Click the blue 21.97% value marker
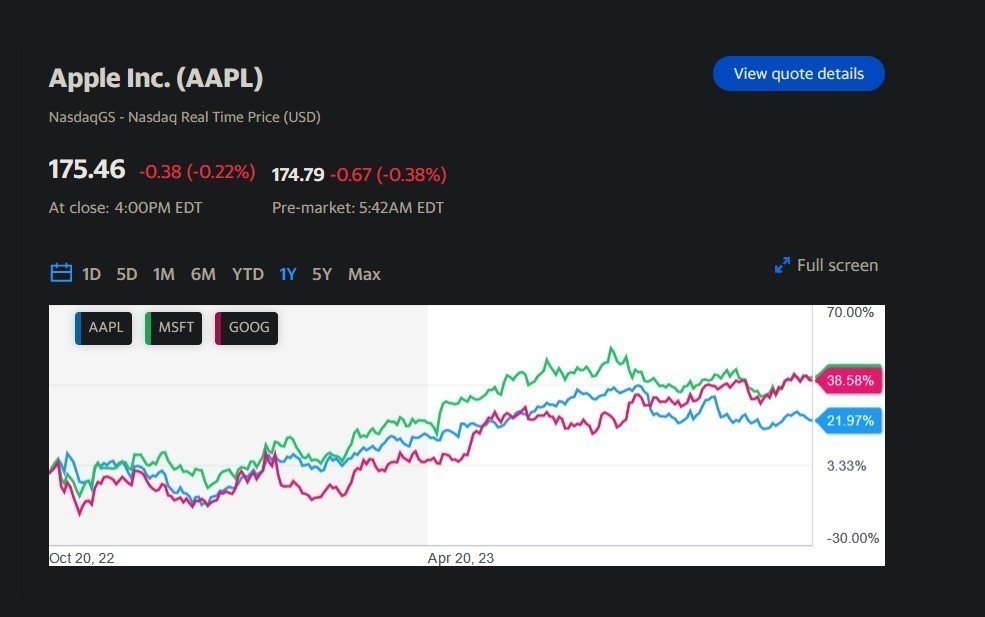Viewport: 985px width, 617px height. [x=850, y=421]
